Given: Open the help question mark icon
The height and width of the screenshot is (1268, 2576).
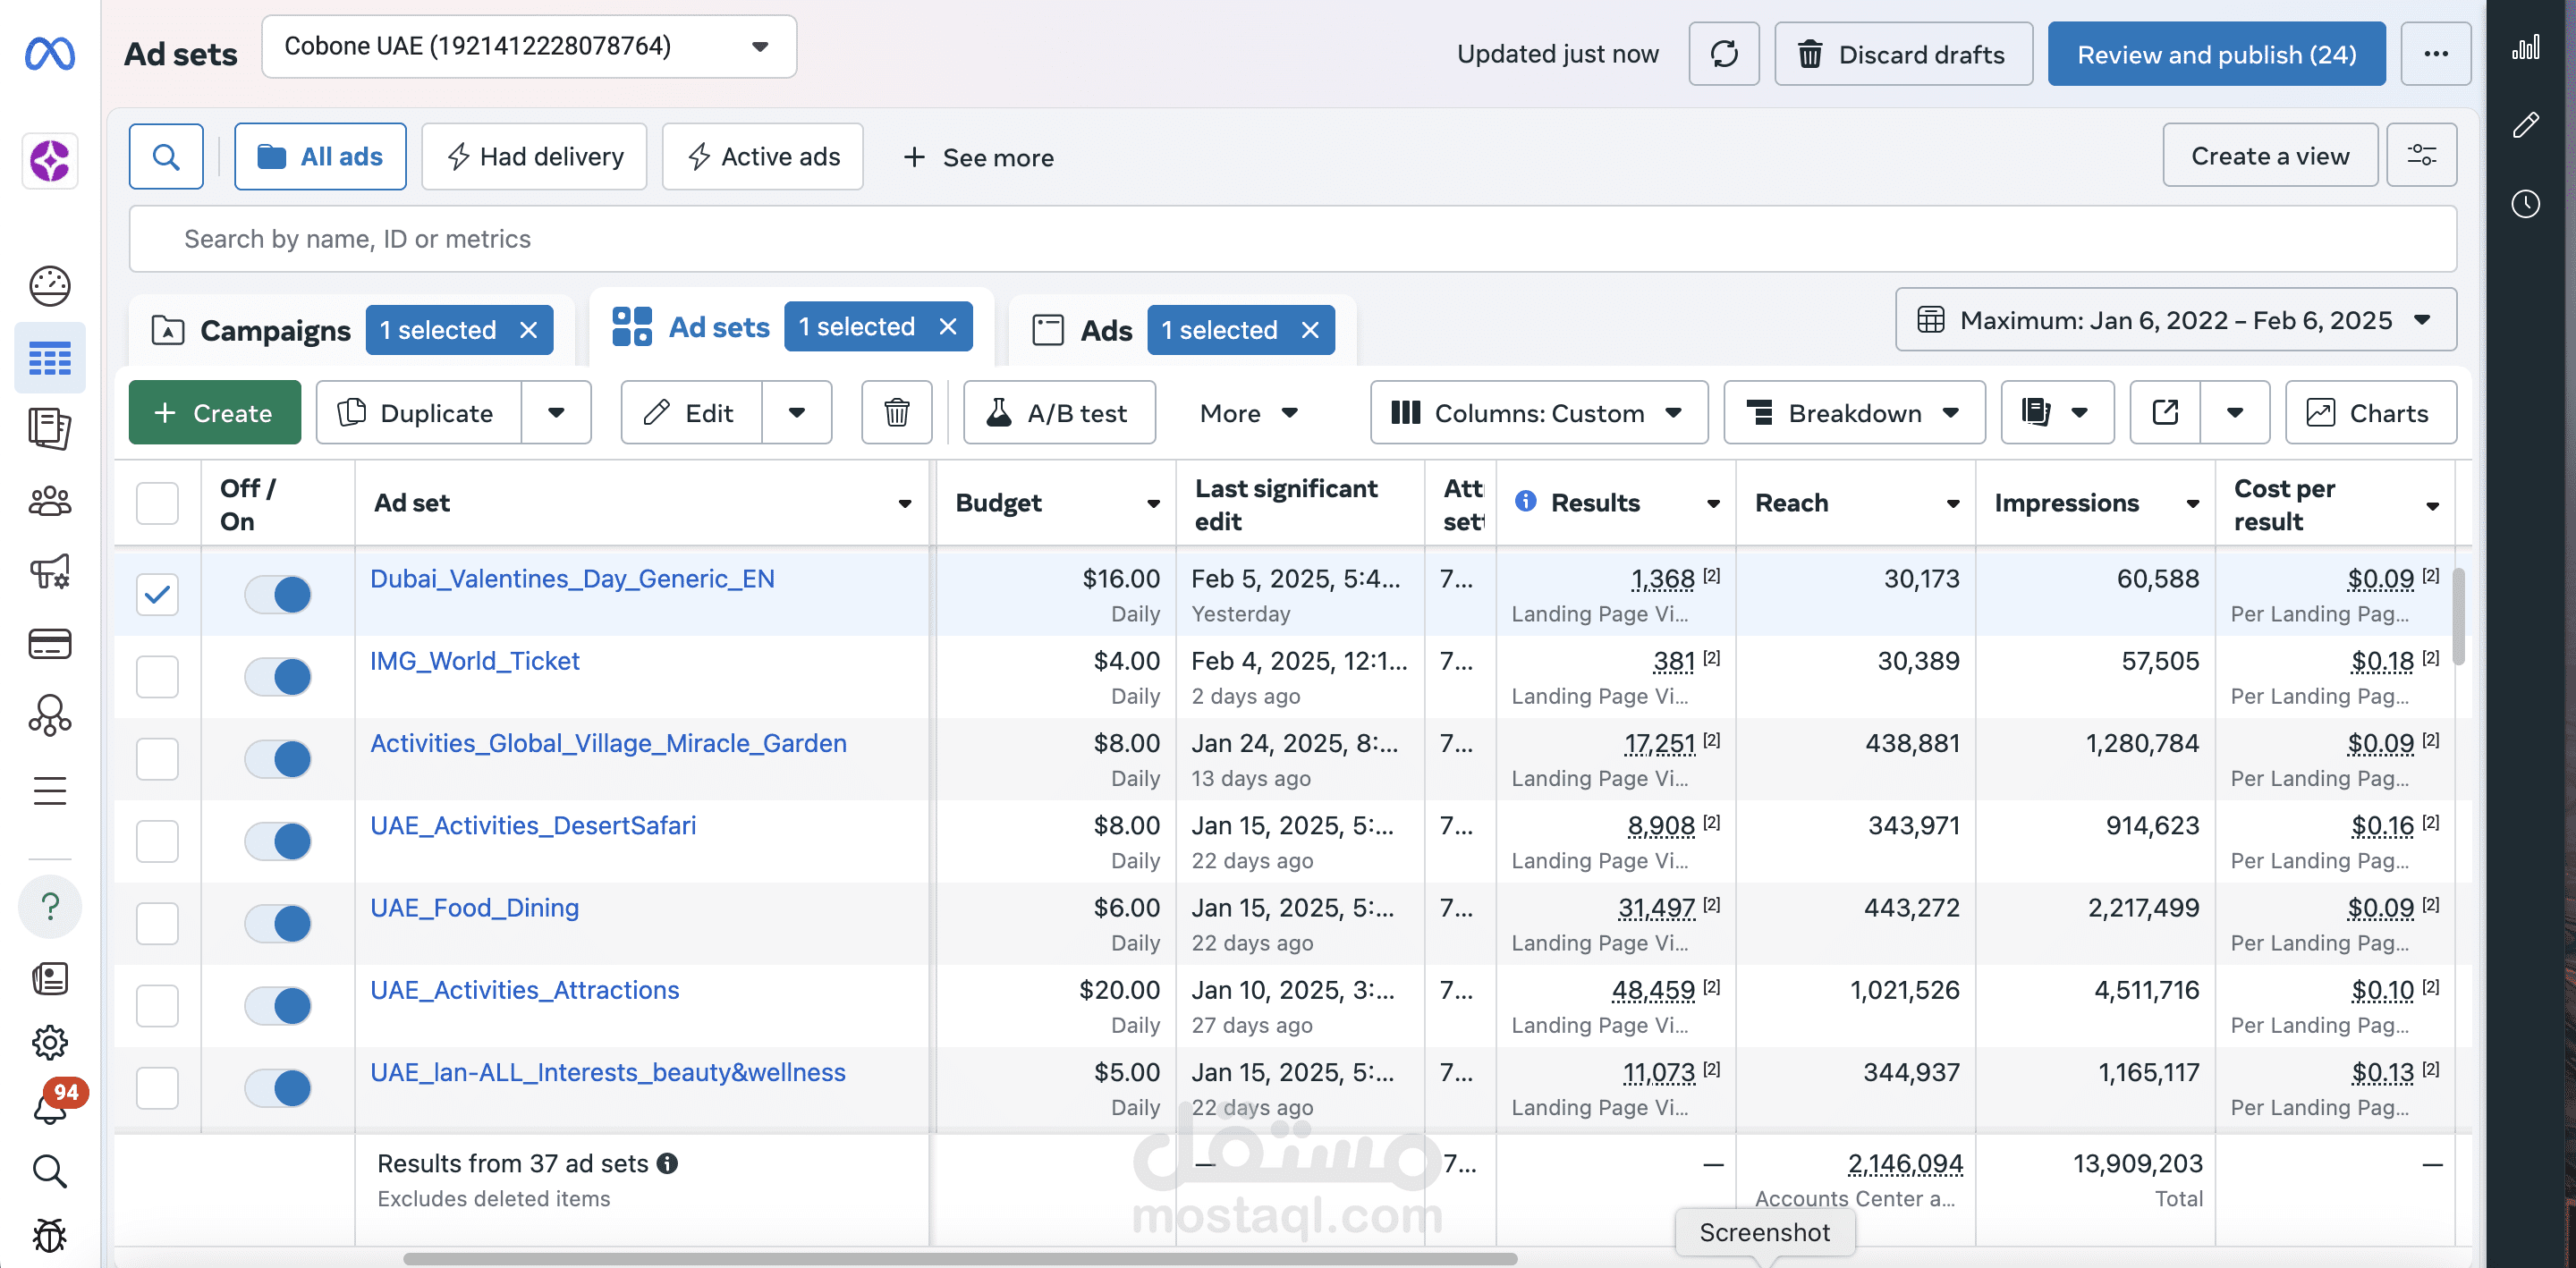Looking at the screenshot, I should (50, 907).
